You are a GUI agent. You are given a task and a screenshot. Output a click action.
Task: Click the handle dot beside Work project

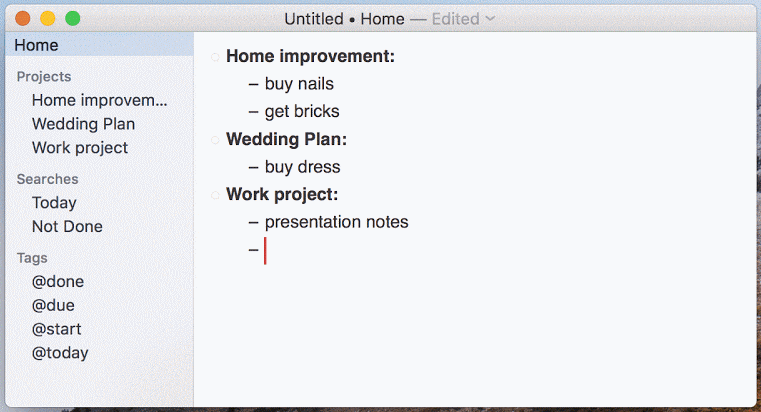215,196
